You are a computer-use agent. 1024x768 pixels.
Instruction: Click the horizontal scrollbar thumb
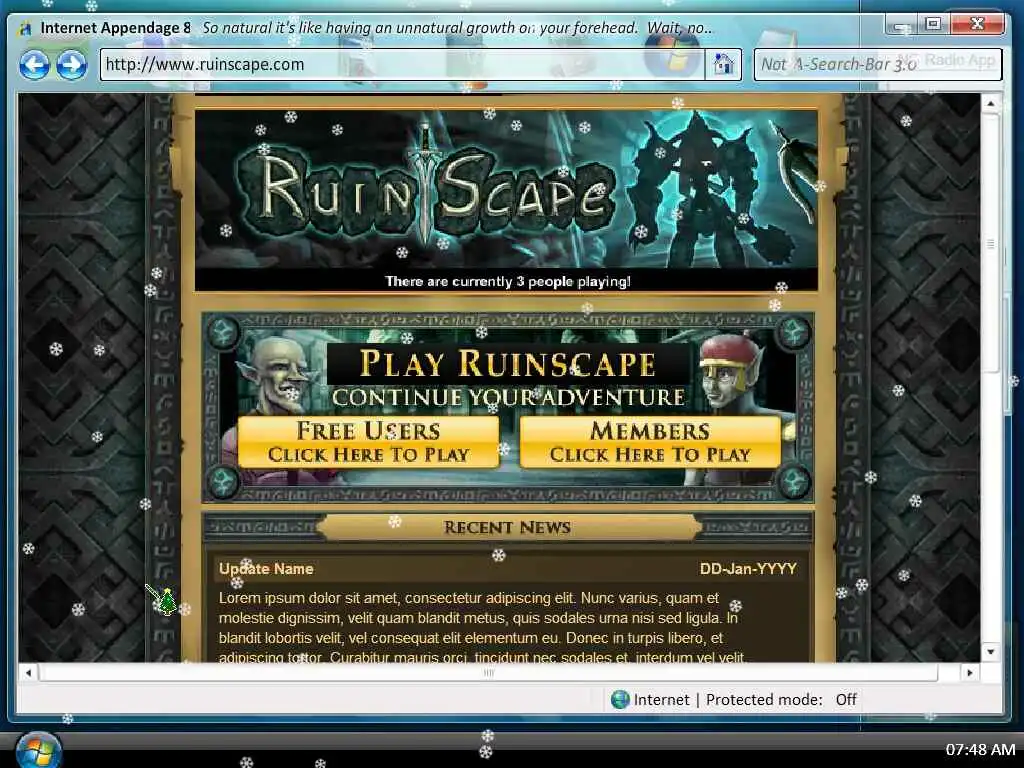(x=488, y=672)
